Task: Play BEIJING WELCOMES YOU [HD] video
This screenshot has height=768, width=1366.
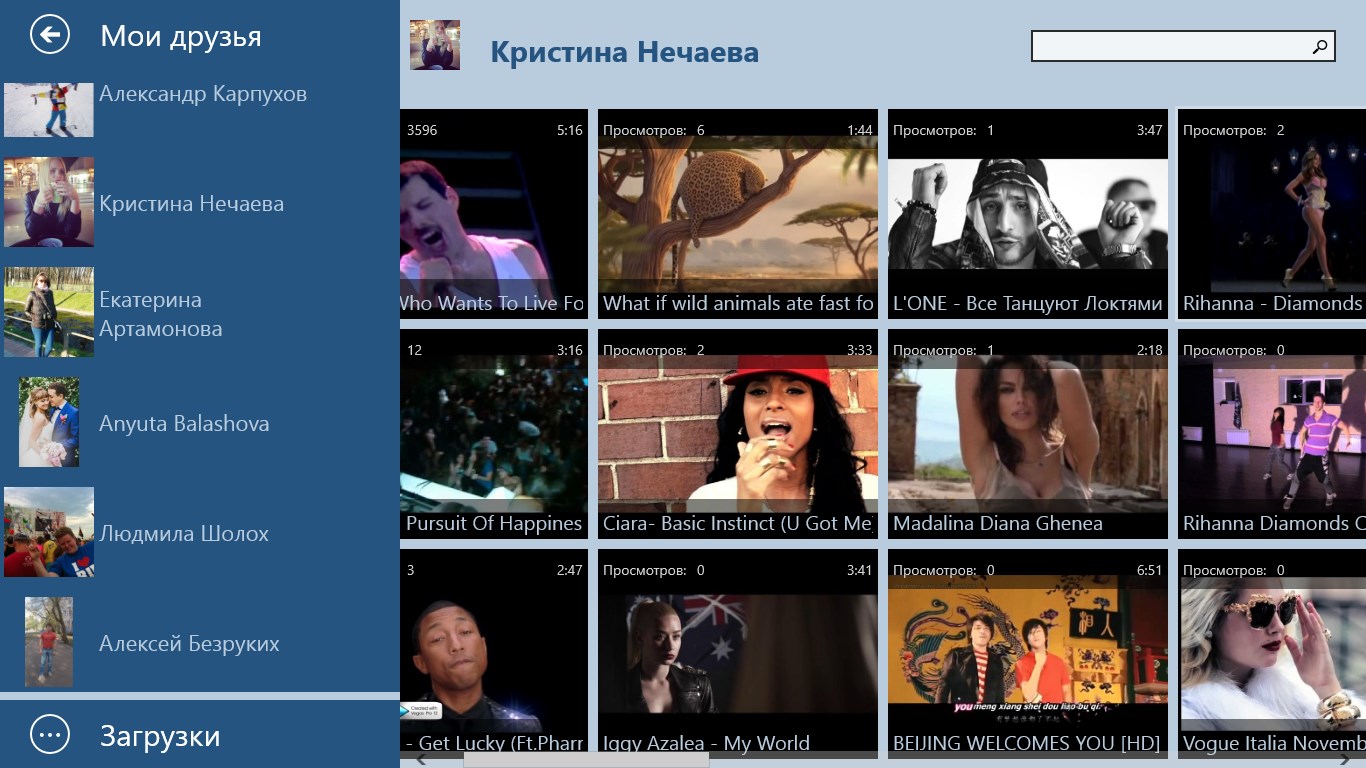Action: (1028, 654)
